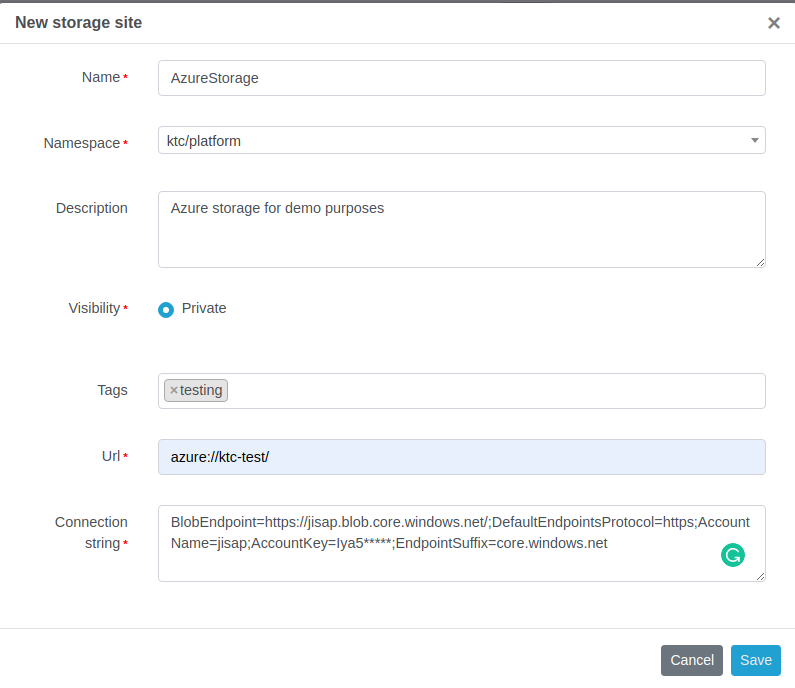Click the Tags field label

pyautogui.click(x=112, y=390)
